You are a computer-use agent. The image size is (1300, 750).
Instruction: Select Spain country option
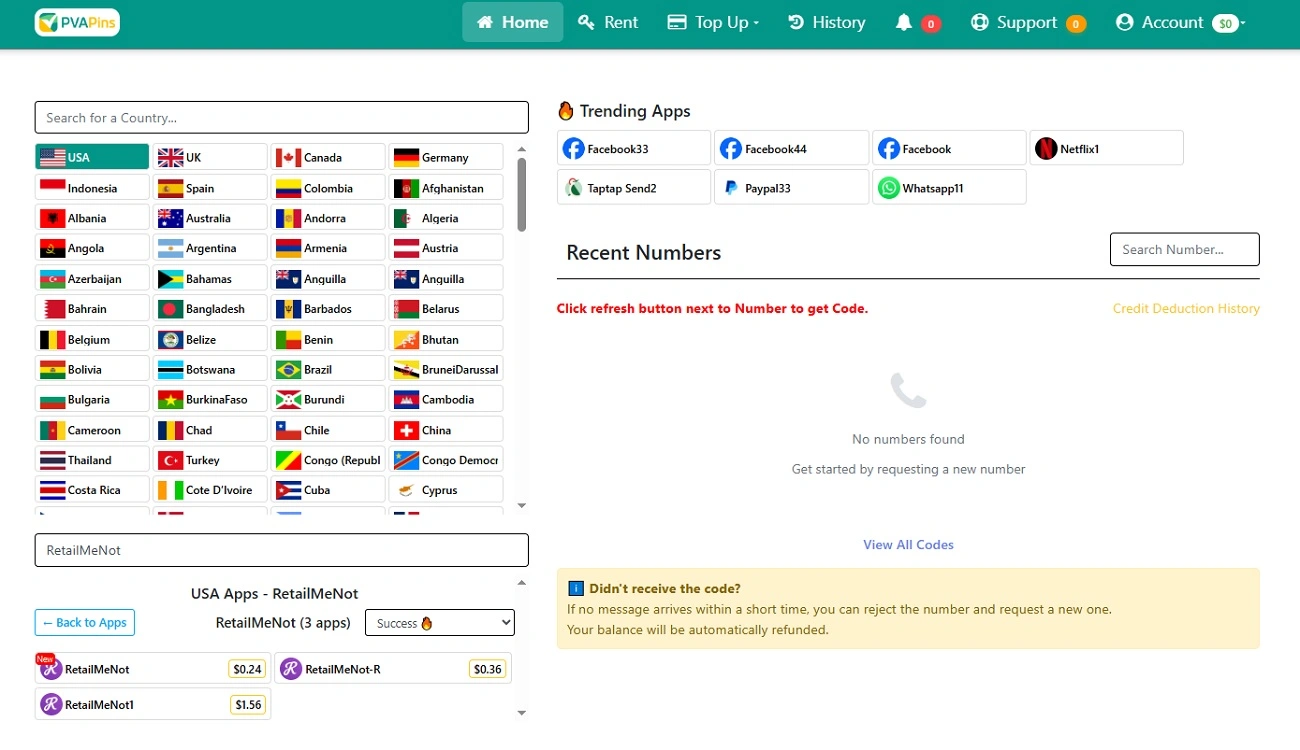tap(210, 188)
